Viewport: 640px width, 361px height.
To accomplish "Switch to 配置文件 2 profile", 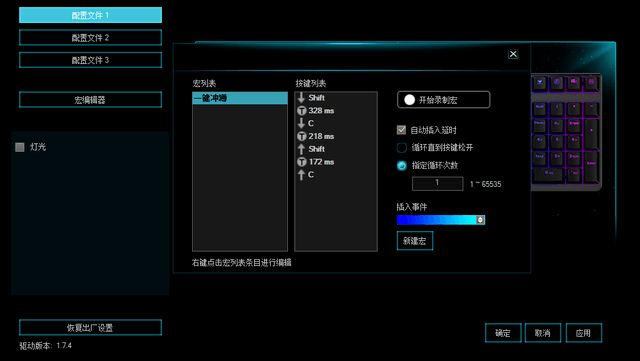I will [90, 38].
